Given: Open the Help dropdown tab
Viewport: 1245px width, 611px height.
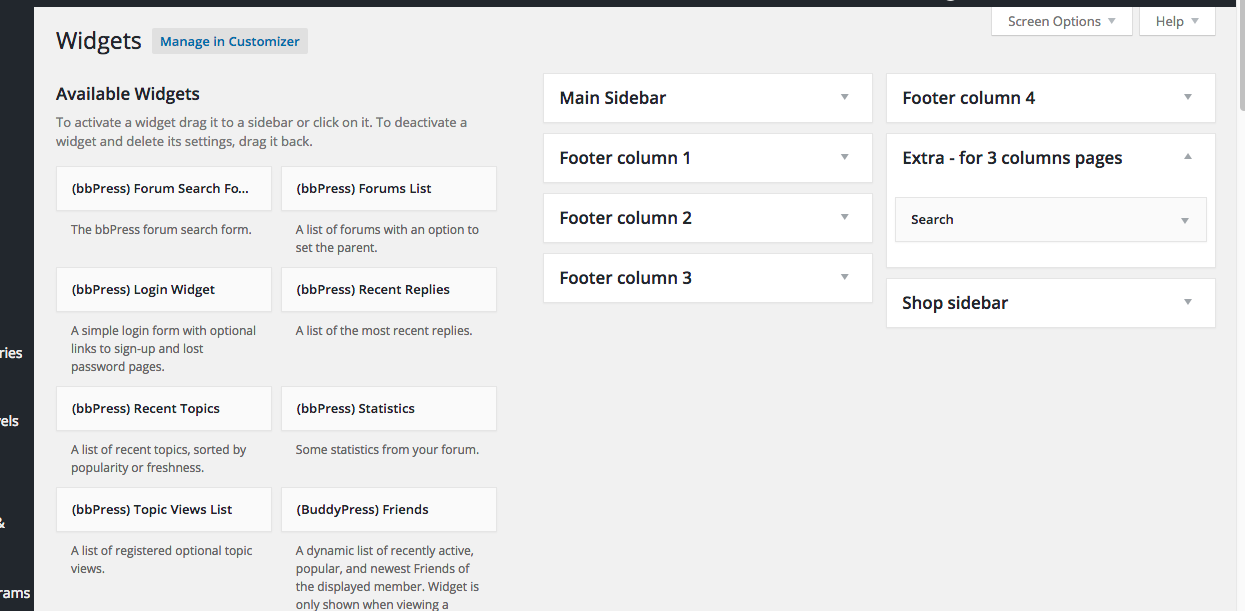Looking at the screenshot, I should (1177, 21).
